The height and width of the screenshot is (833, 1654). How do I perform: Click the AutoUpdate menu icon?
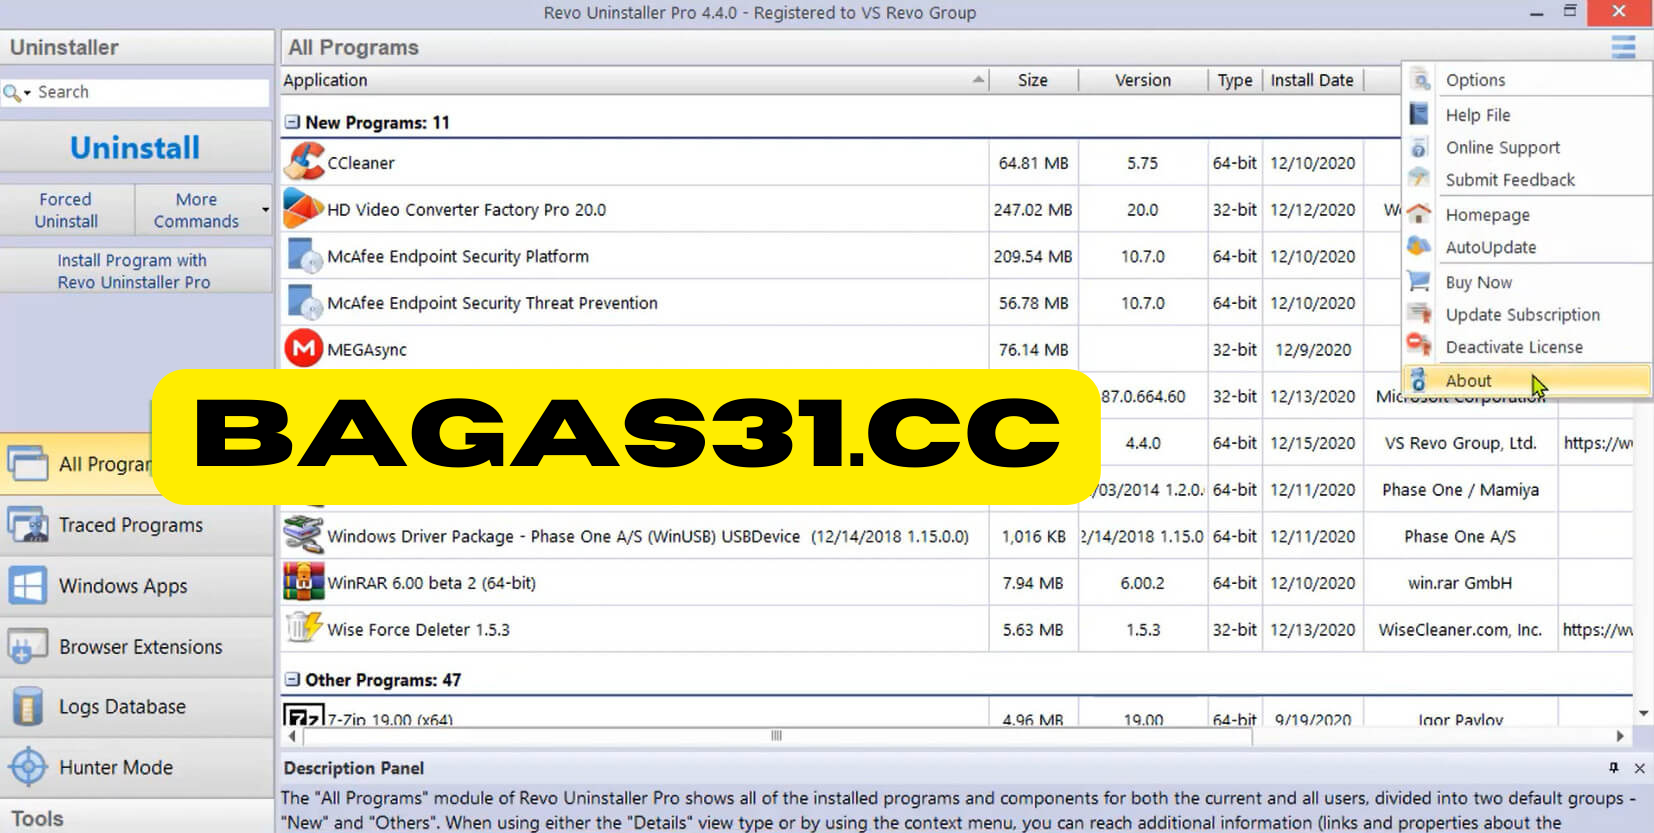[1419, 246]
